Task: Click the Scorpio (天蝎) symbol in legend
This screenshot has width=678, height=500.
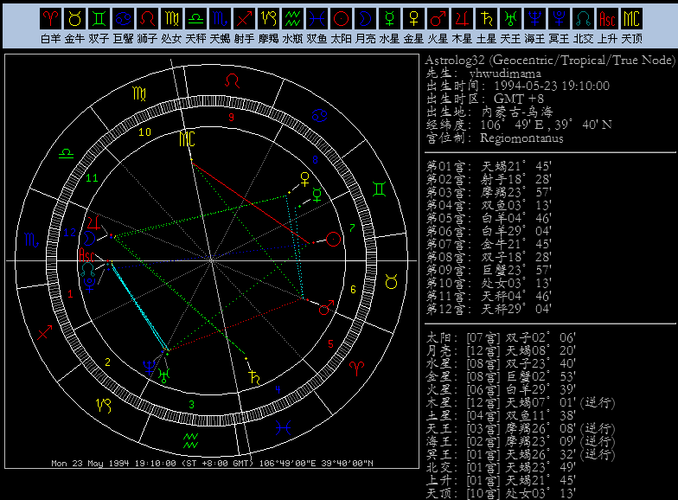Action: point(220,19)
